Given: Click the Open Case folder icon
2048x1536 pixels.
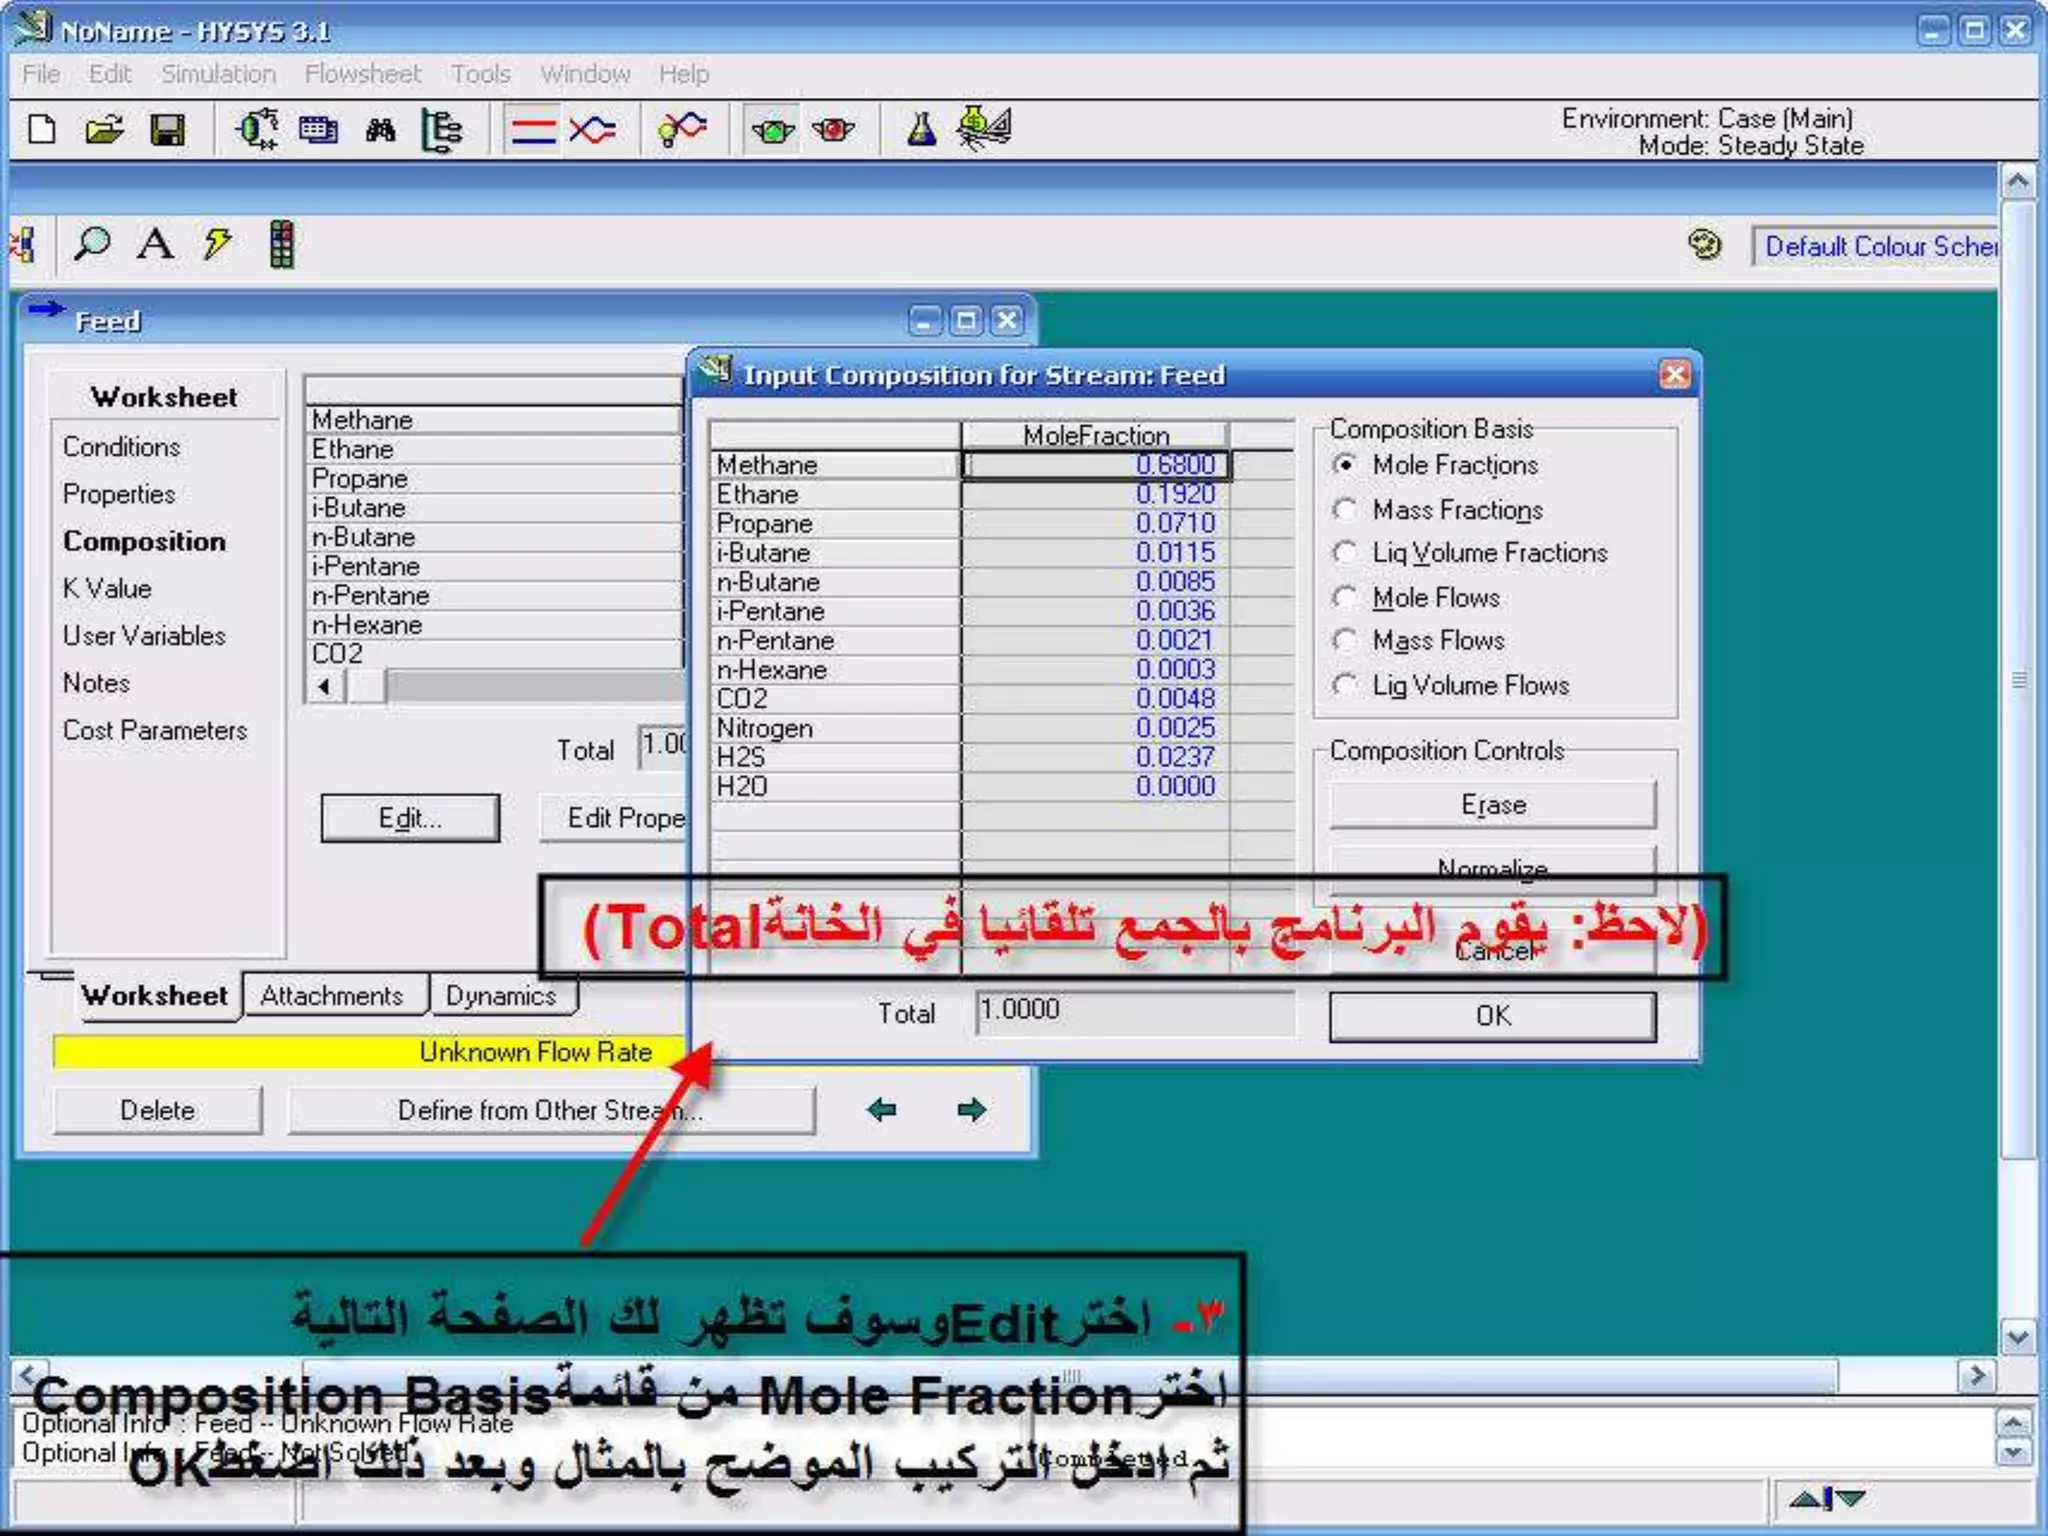Looking at the screenshot, I should pos(104,130).
